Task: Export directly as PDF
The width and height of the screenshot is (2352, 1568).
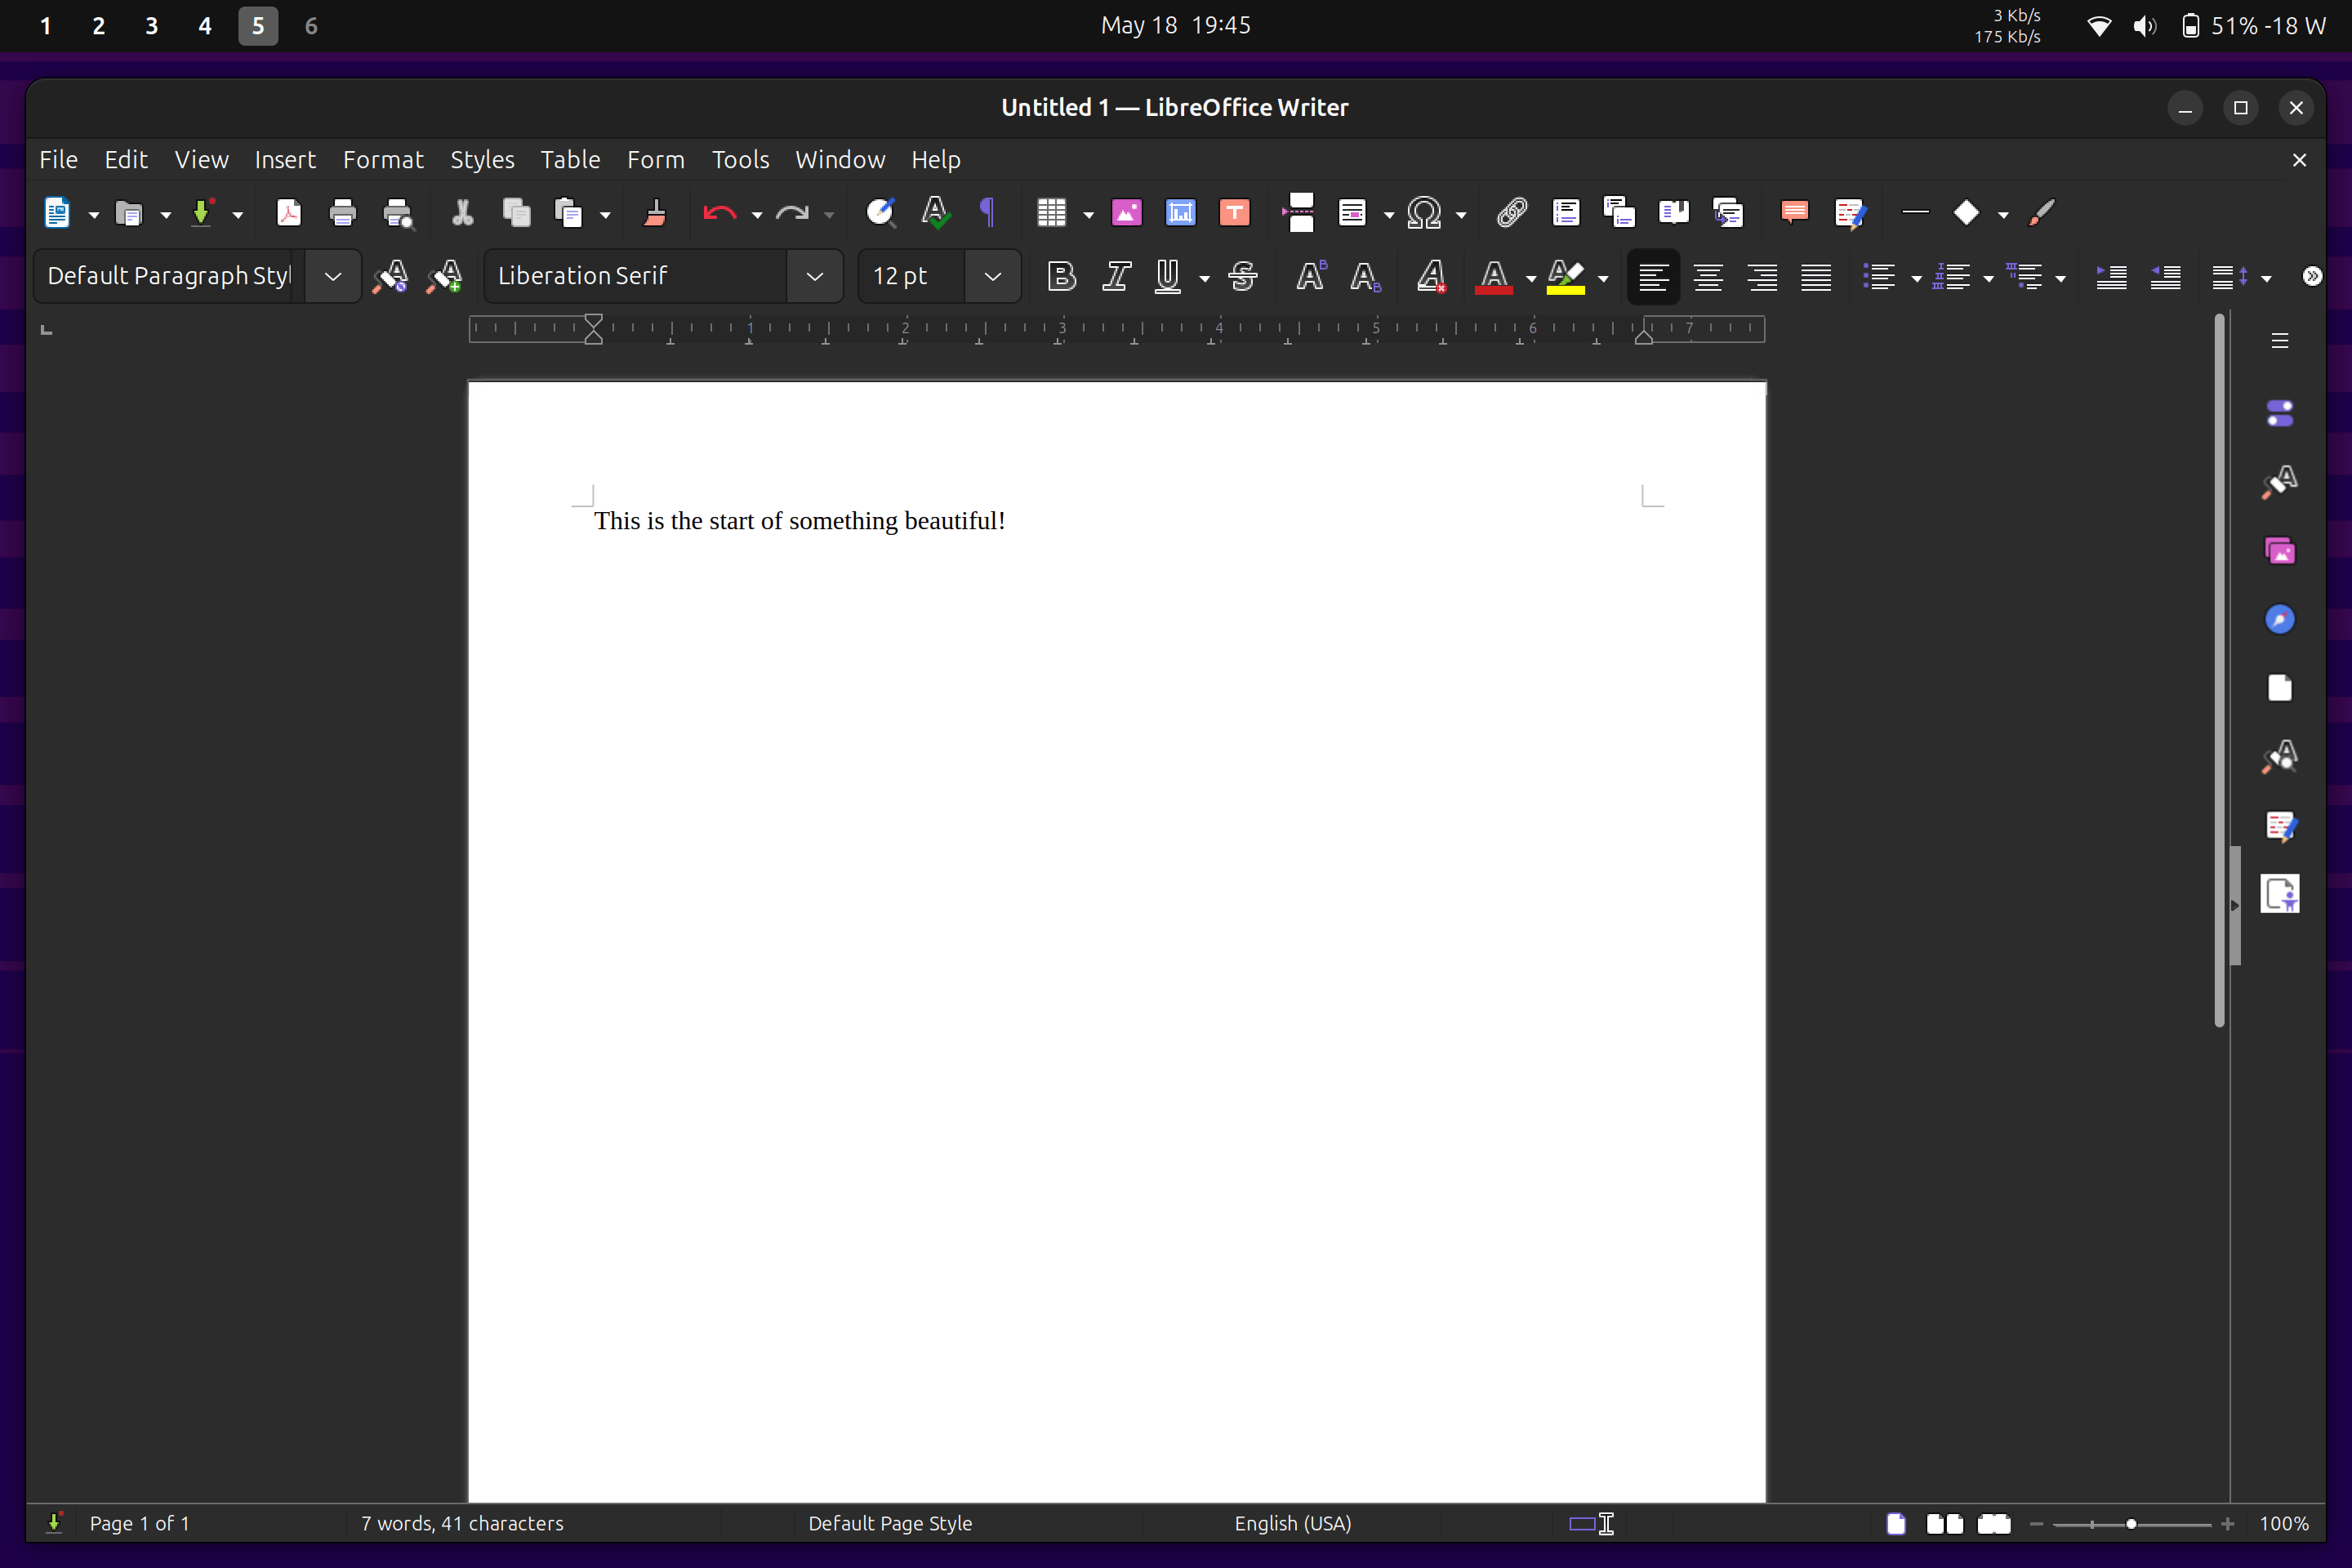Action: tap(289, 213)
